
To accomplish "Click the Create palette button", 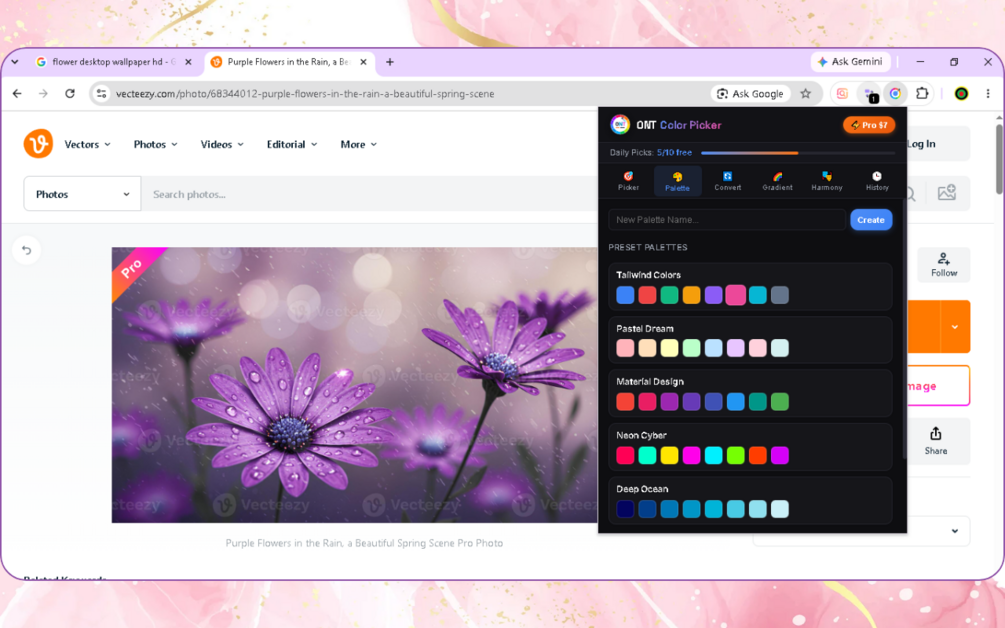I will point(871,220).
